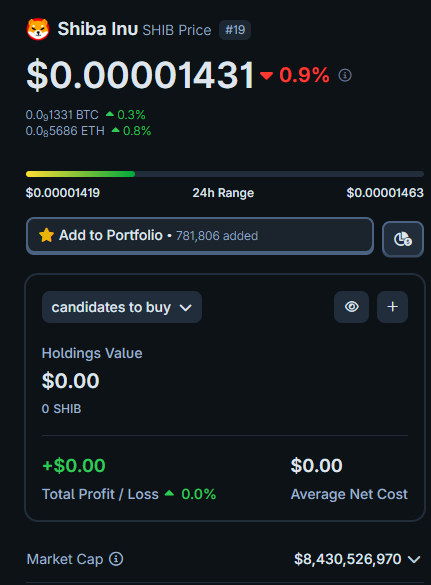
Task: Open the candidates to buy dropdown
Action: pos(122,307)
